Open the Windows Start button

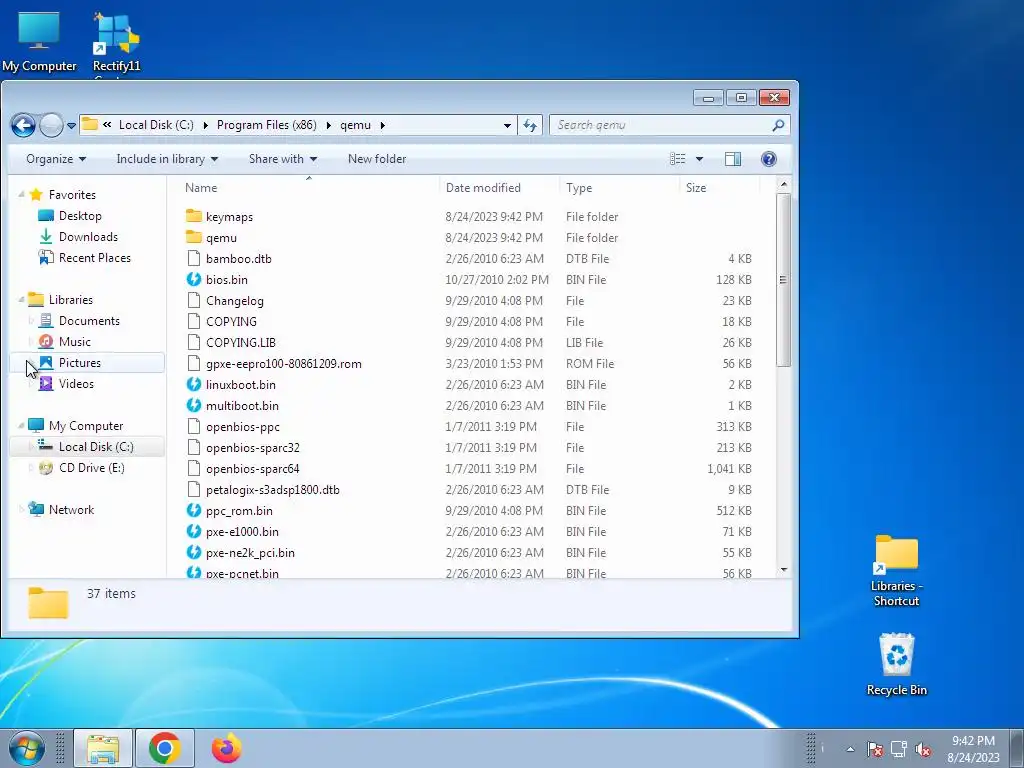tap(26, 748)
